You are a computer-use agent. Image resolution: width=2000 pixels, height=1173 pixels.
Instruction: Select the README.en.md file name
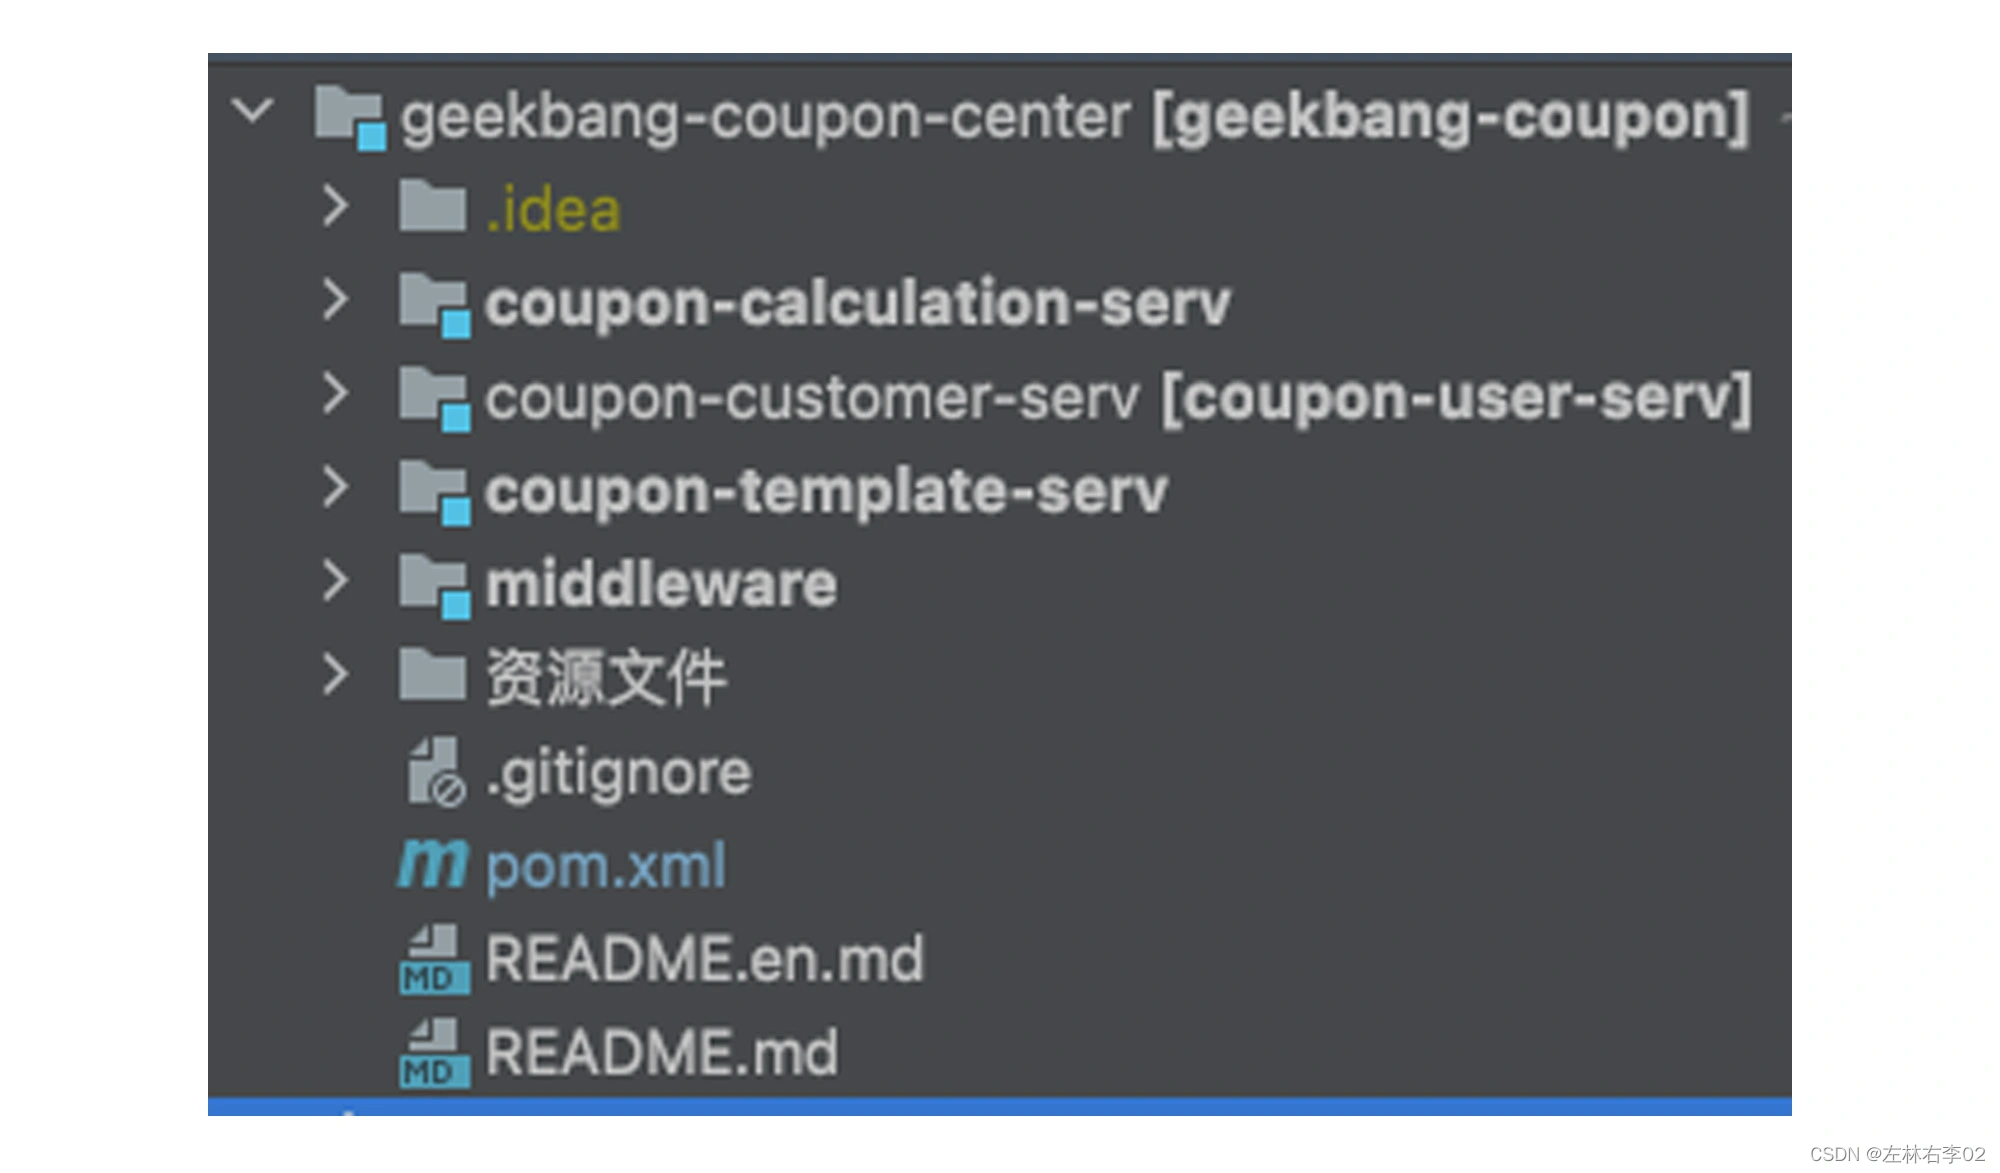(704, 959)
